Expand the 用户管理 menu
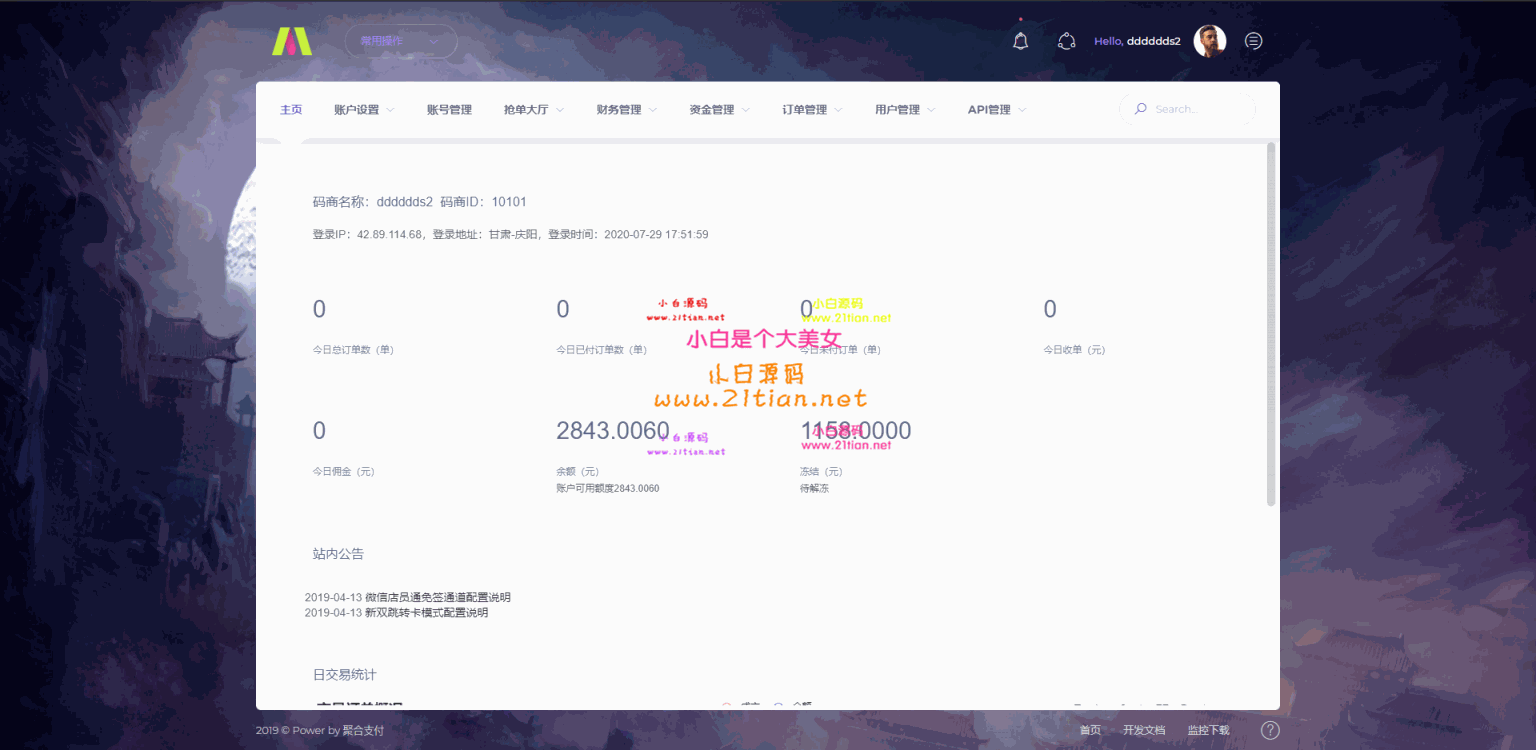 905,110
